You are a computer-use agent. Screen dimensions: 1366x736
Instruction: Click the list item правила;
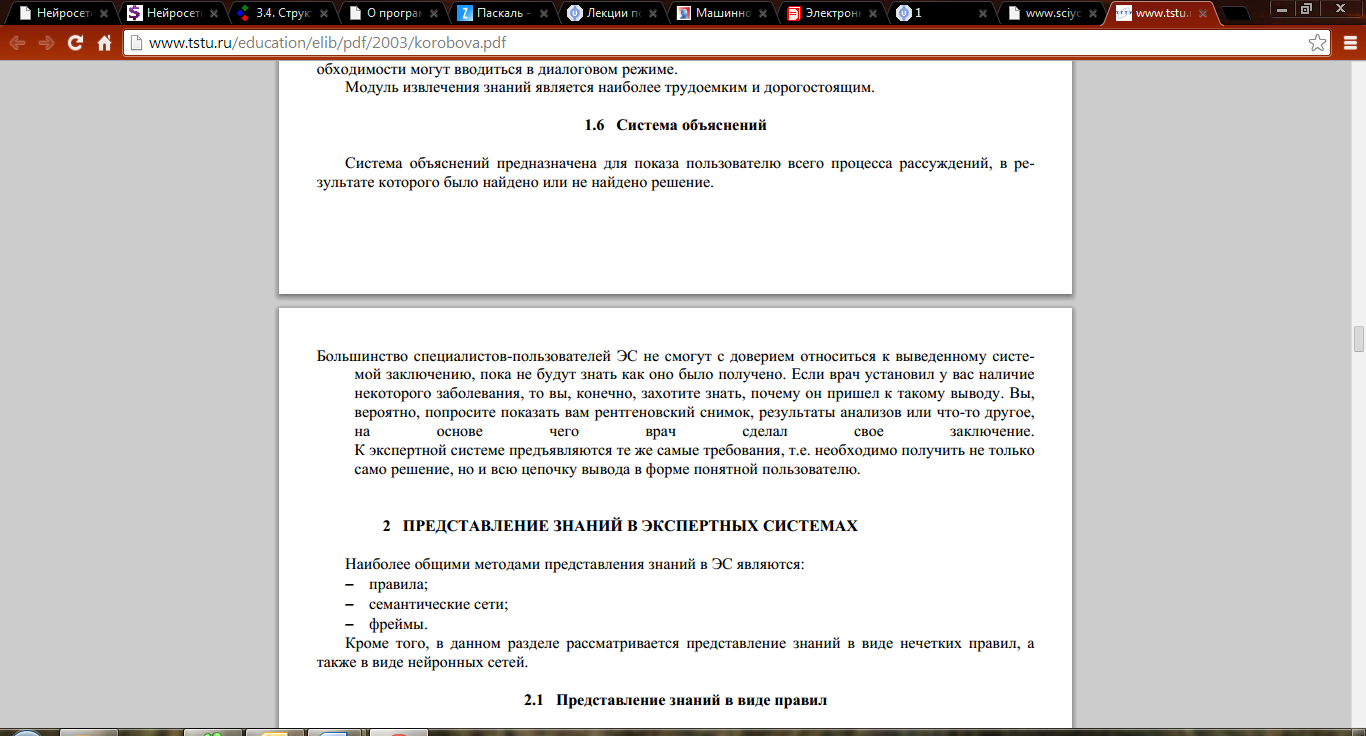tap(398, 585)
